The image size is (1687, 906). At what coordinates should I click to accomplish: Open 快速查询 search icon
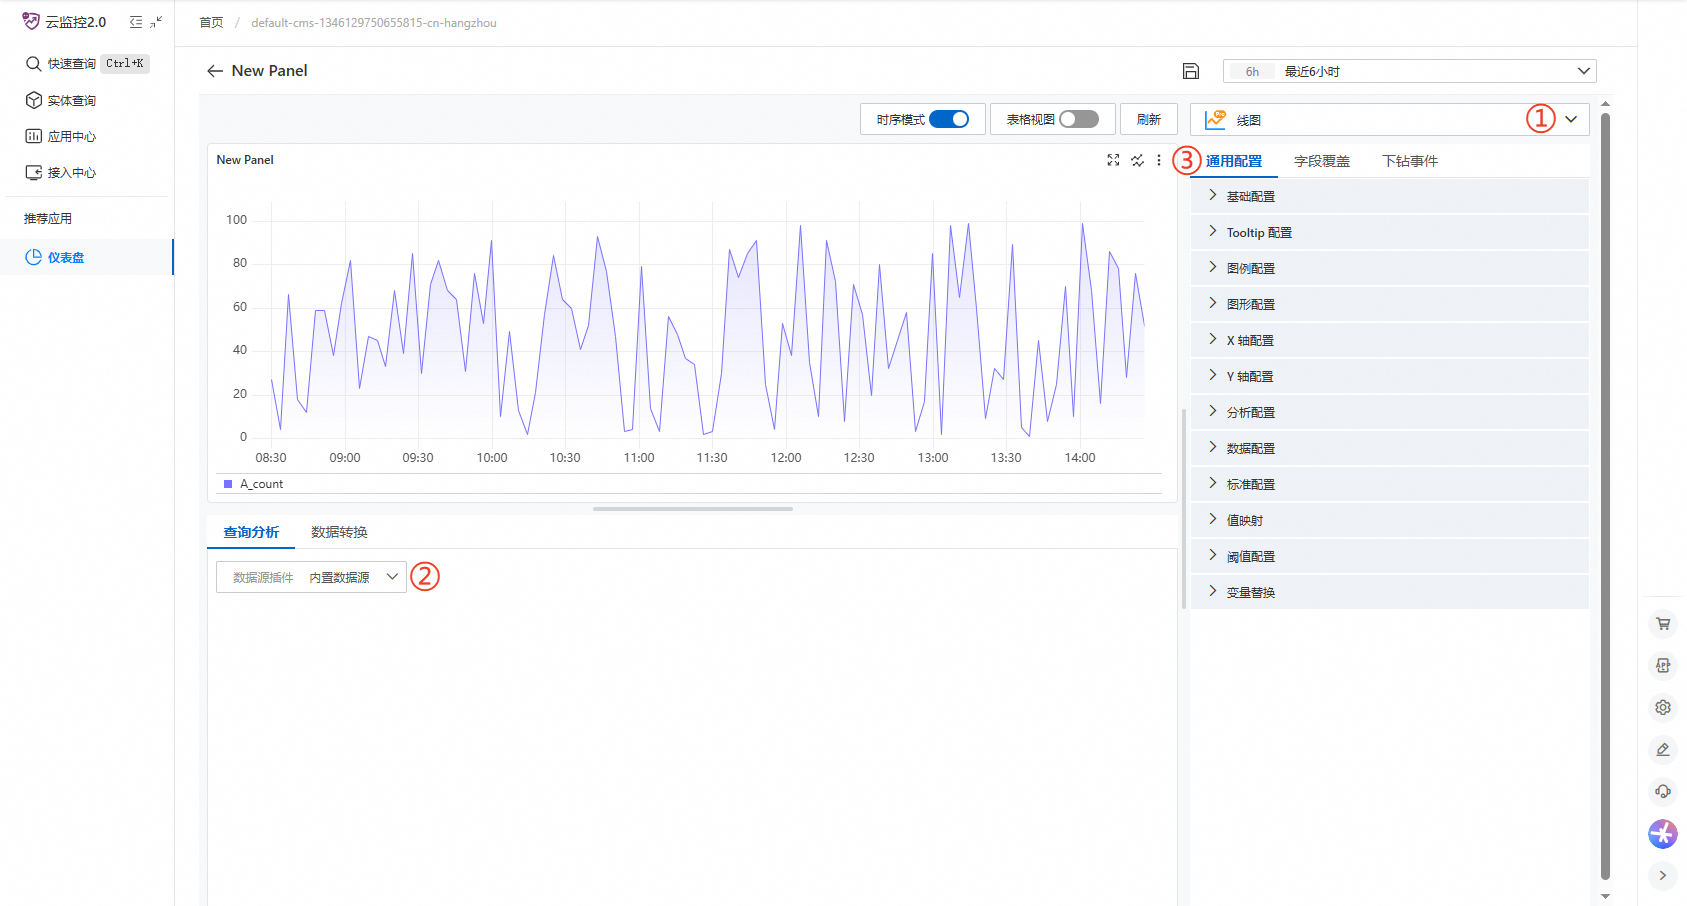click(x=33, y=64)
